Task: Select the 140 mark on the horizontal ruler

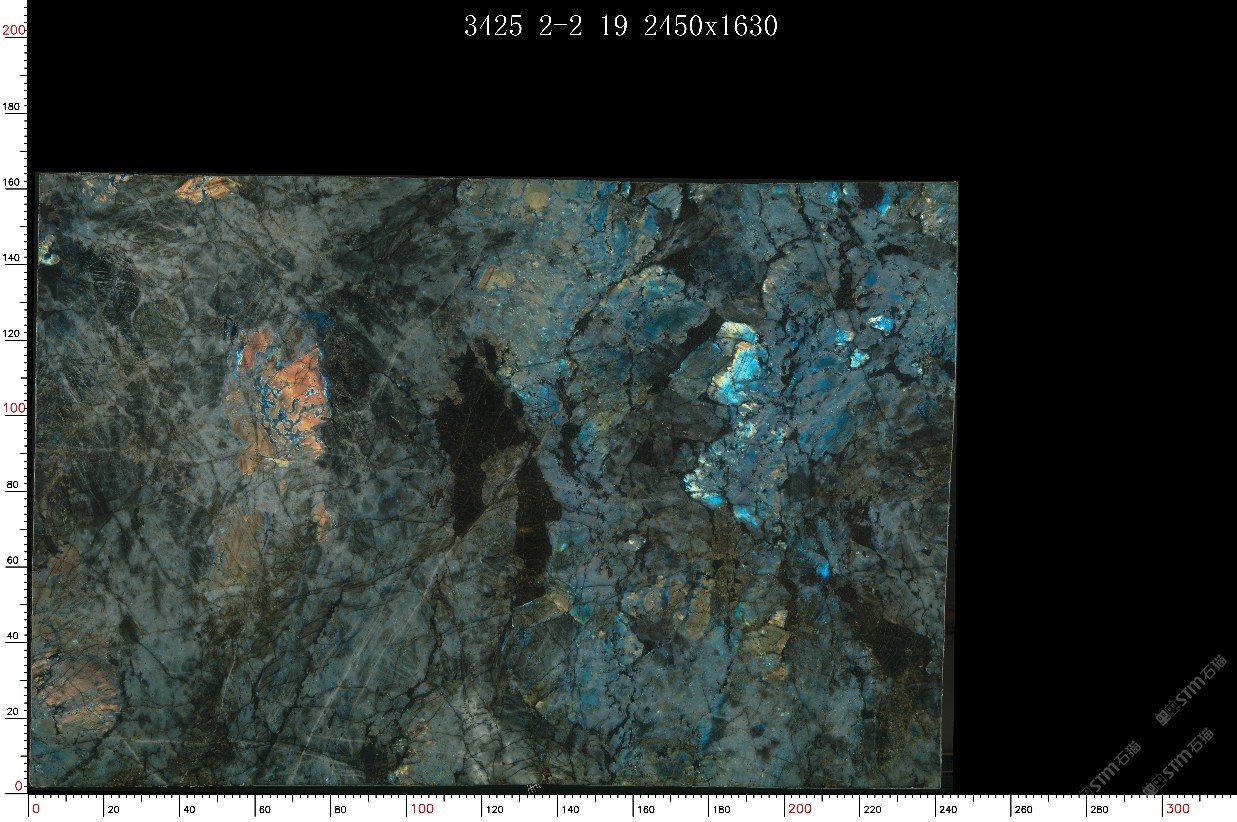Action: (569, 809)
